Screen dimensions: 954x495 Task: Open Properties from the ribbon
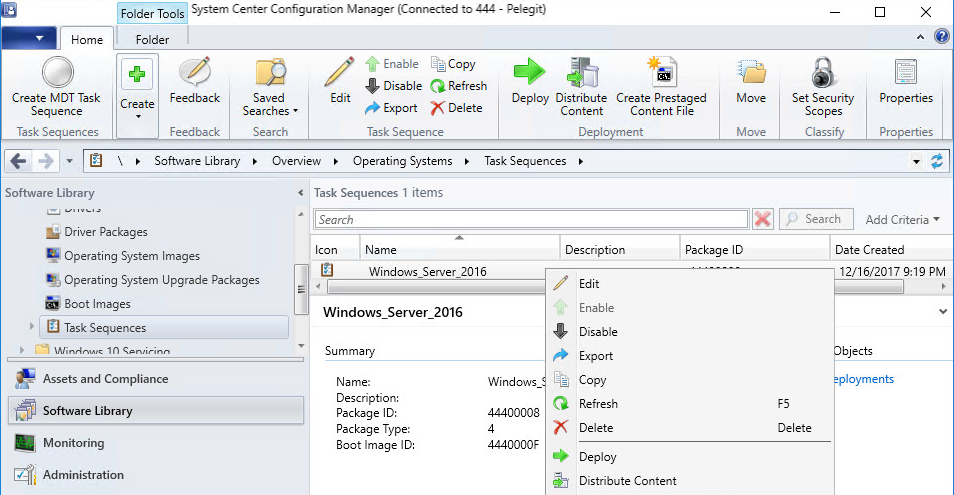(x=906, y=81)
